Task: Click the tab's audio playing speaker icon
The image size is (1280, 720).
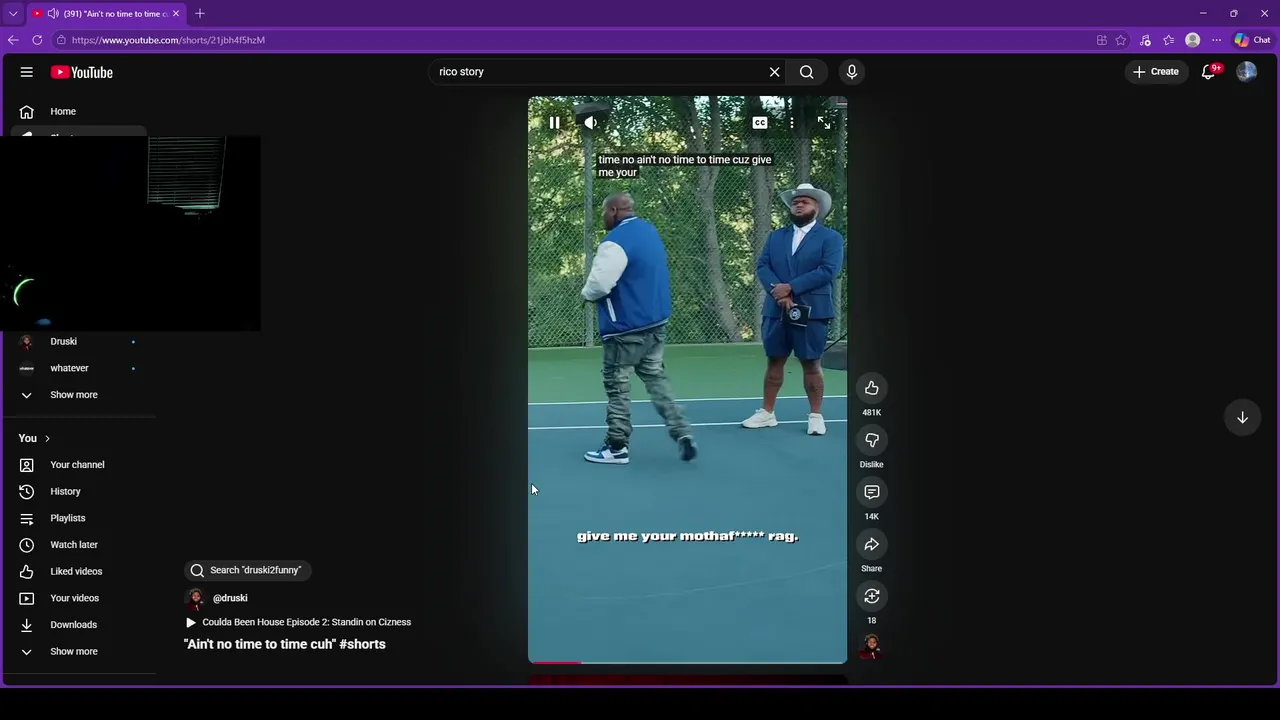Action: click(52, 14)
